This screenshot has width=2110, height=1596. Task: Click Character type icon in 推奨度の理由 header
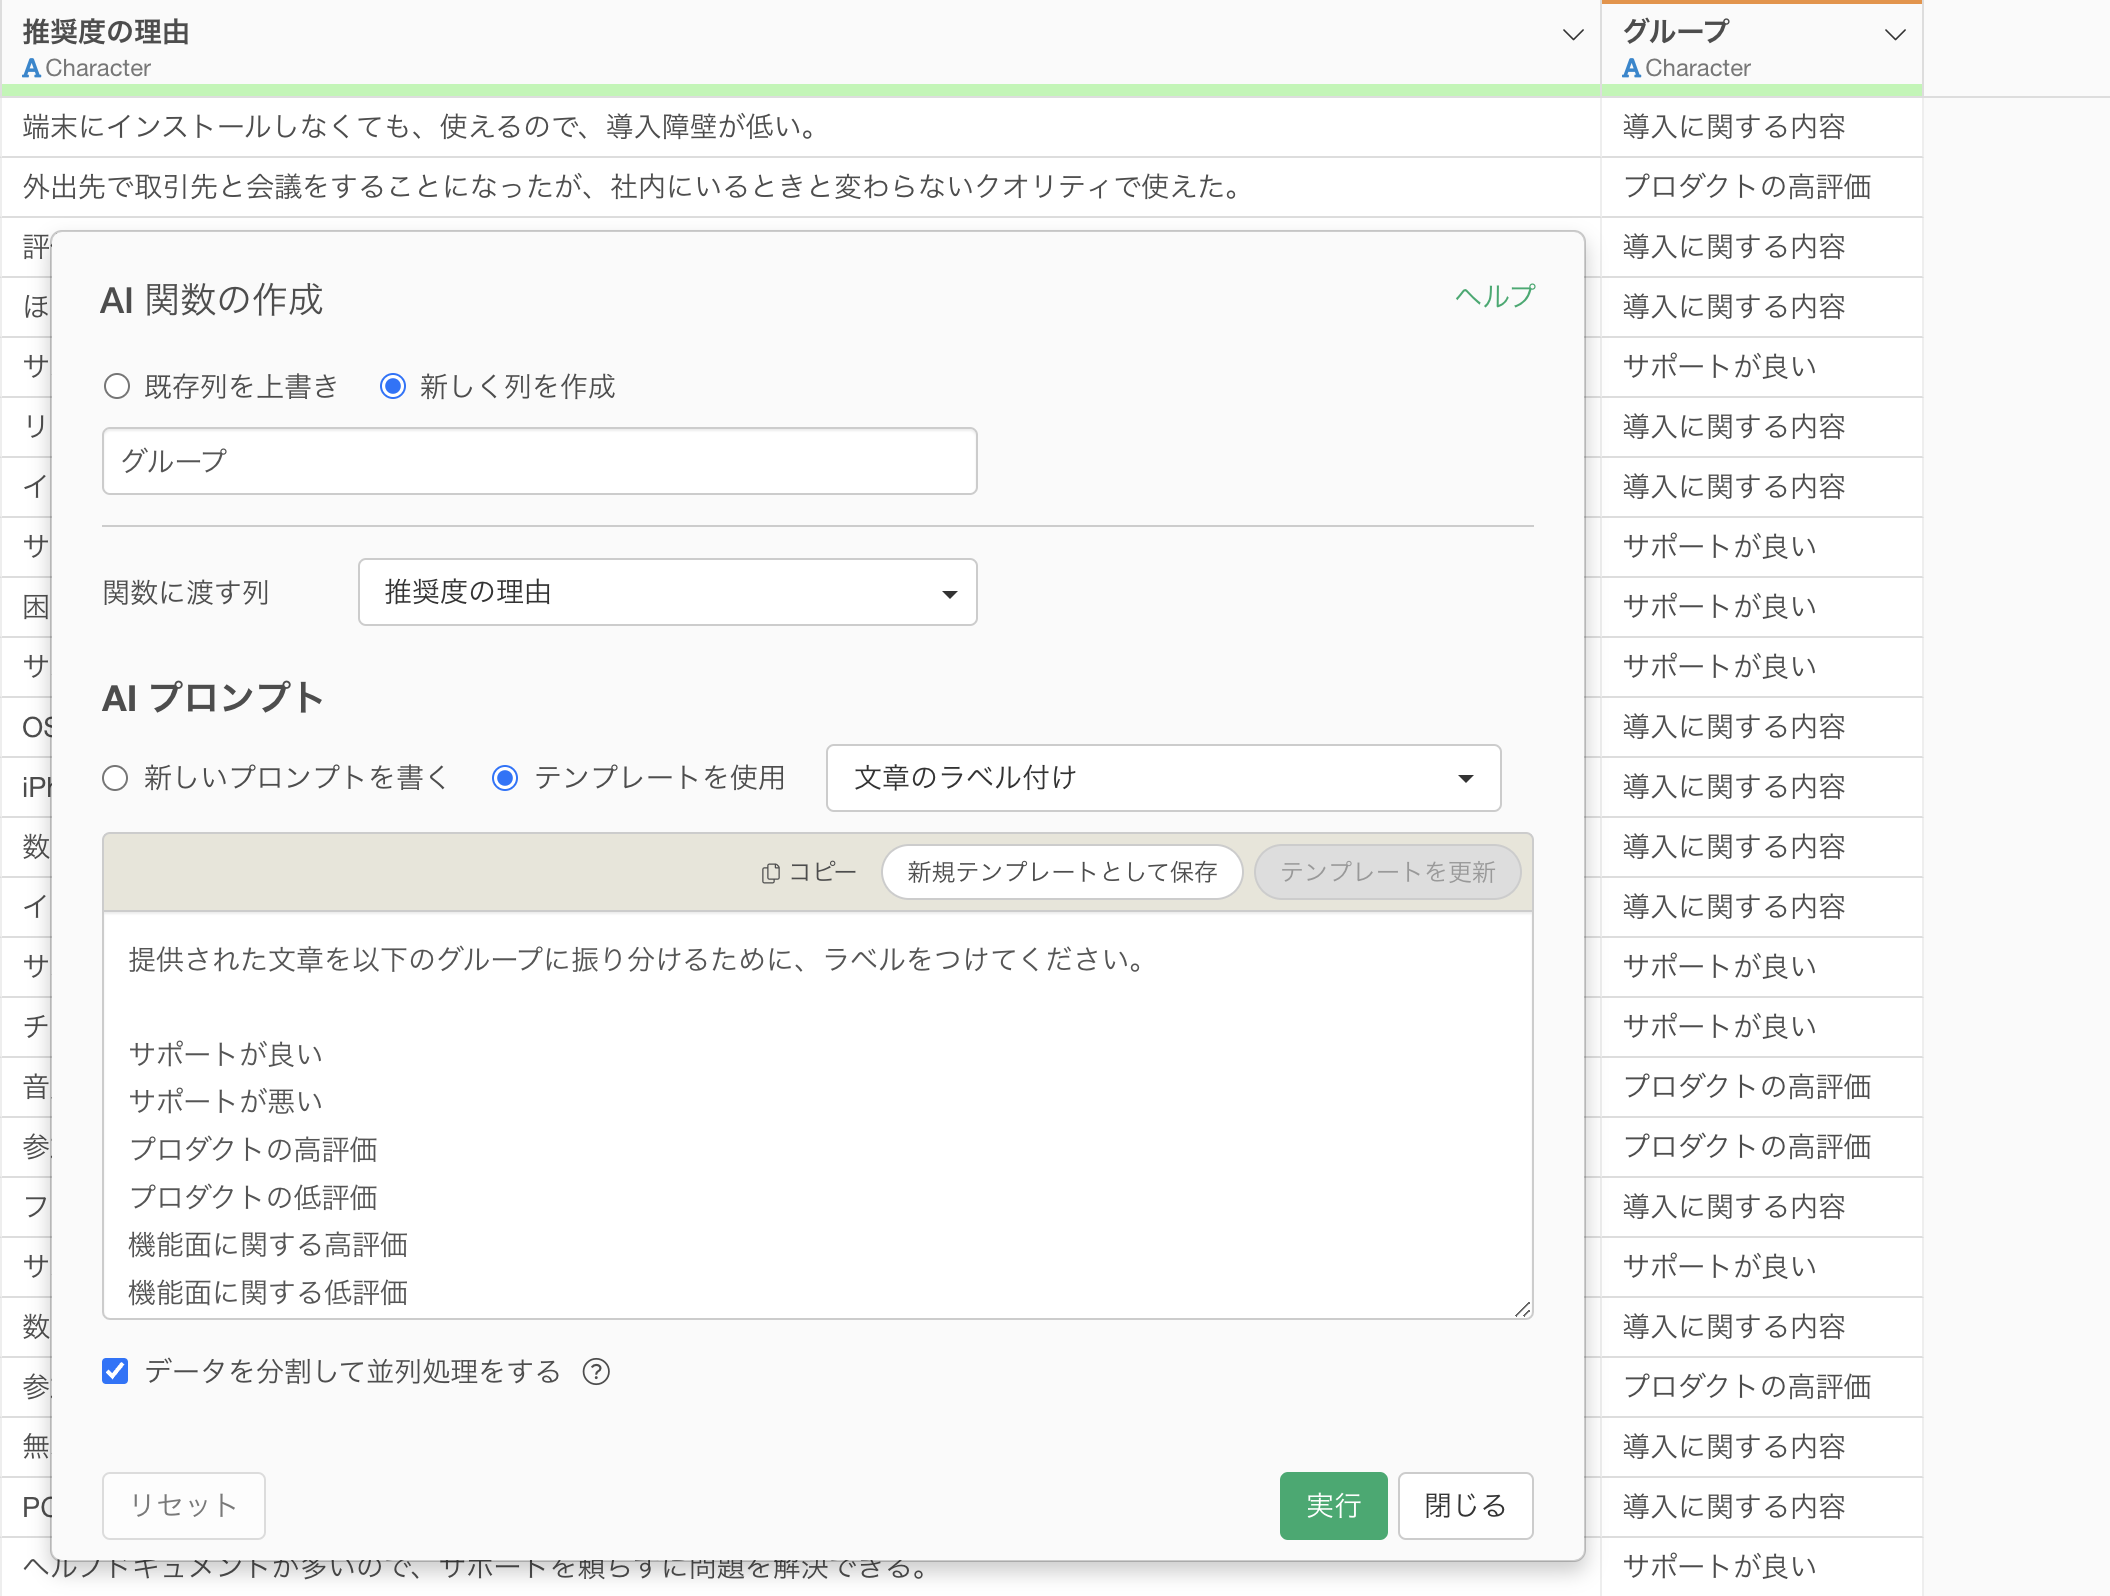[x=32, y=68]
